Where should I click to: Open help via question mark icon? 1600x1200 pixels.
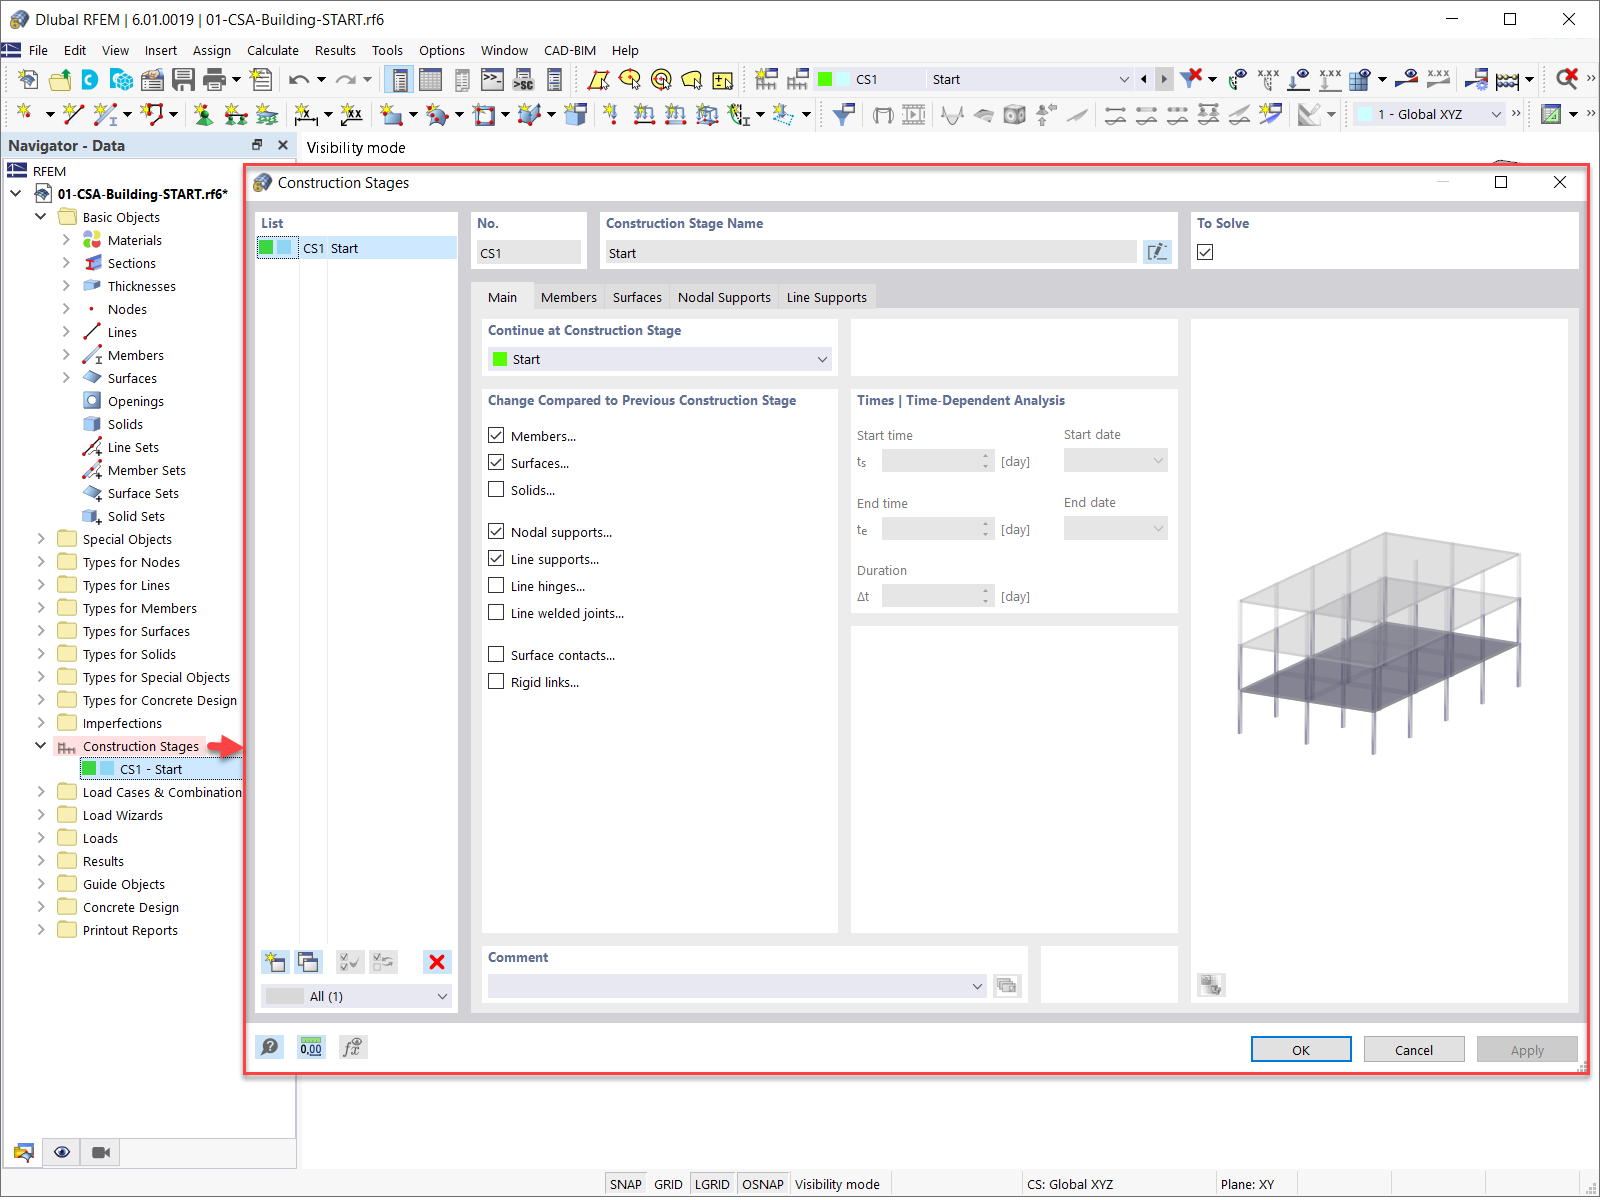(x=270, y=1047)
